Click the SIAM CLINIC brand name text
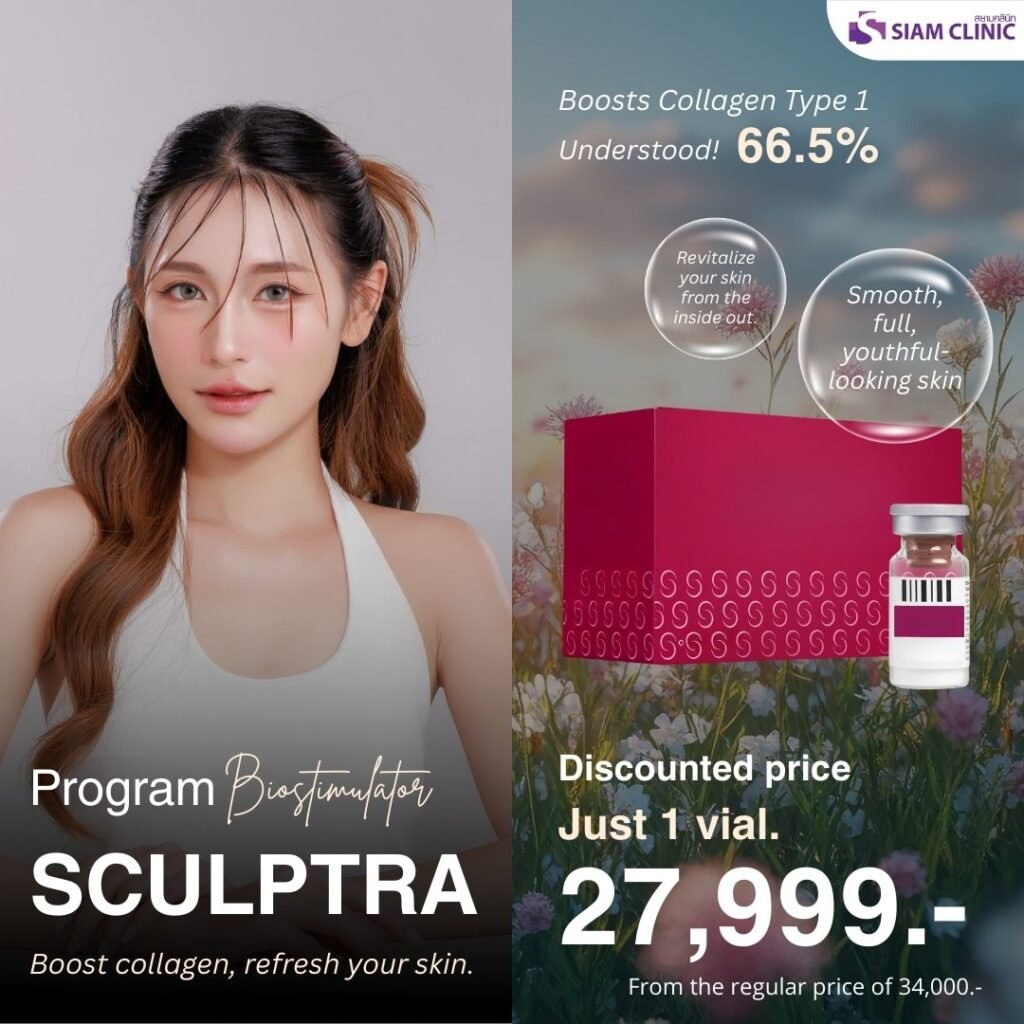Viewport: 1024px width, 1024px height. 954,31
